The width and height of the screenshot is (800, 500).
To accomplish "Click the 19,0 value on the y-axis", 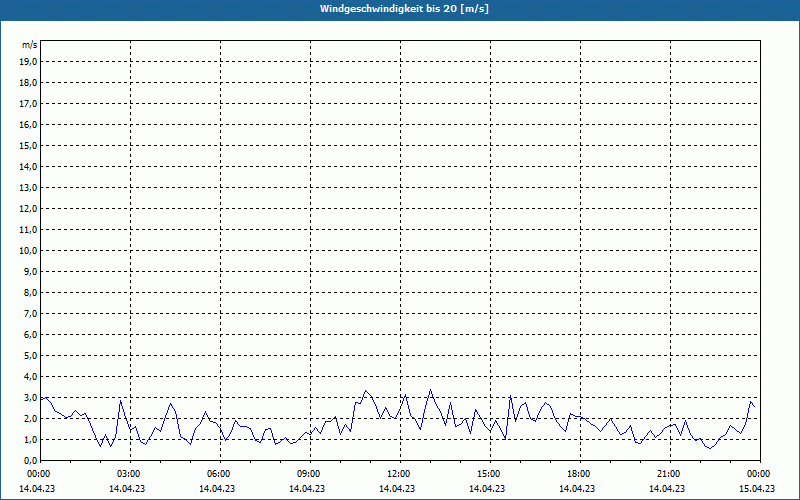I will [28, 62].
